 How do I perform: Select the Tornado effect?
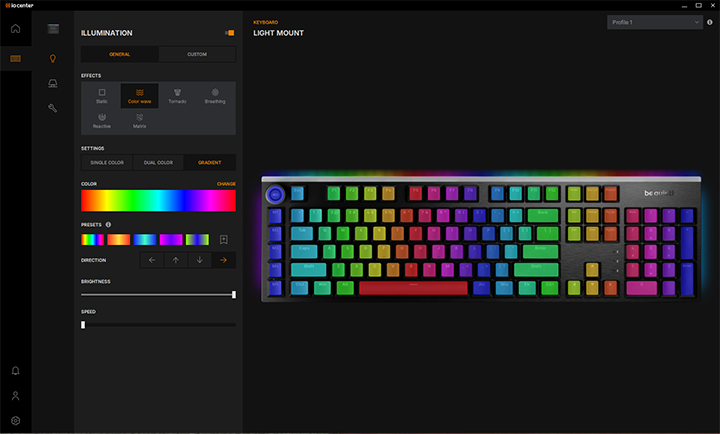pyautogui.click(x=177, y=95)
